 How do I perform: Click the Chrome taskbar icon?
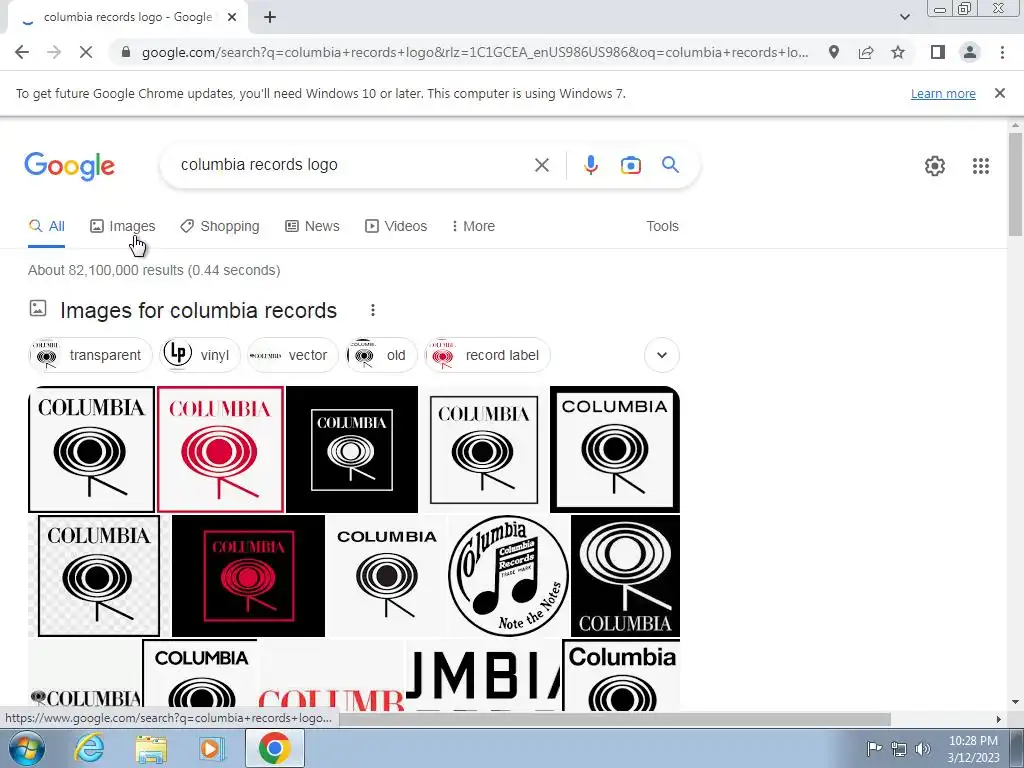coord(274,748)
